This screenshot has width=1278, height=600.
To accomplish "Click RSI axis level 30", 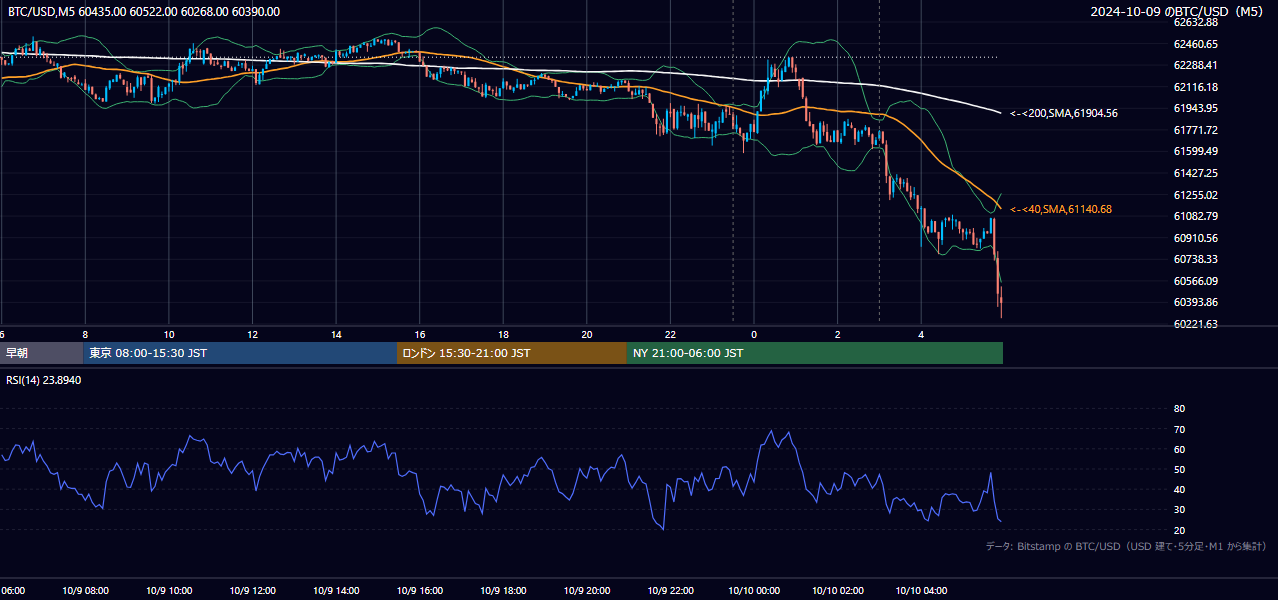I will click(1179, 510).
